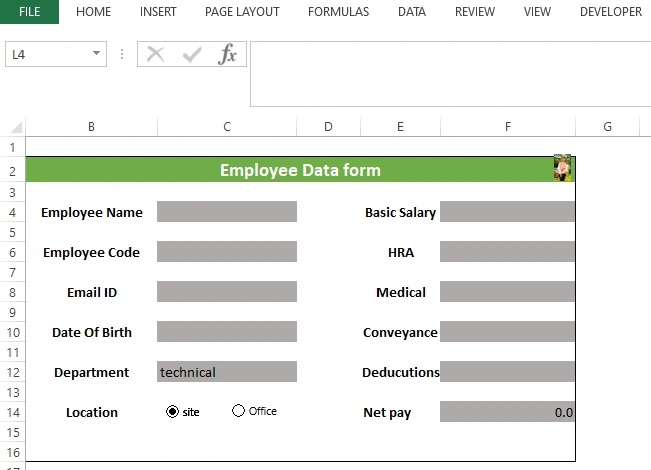This screenshot has height=470, width=651.
Task: Click inside the formula bar text area
Action: pyautogui.click(x=450, y=74)
